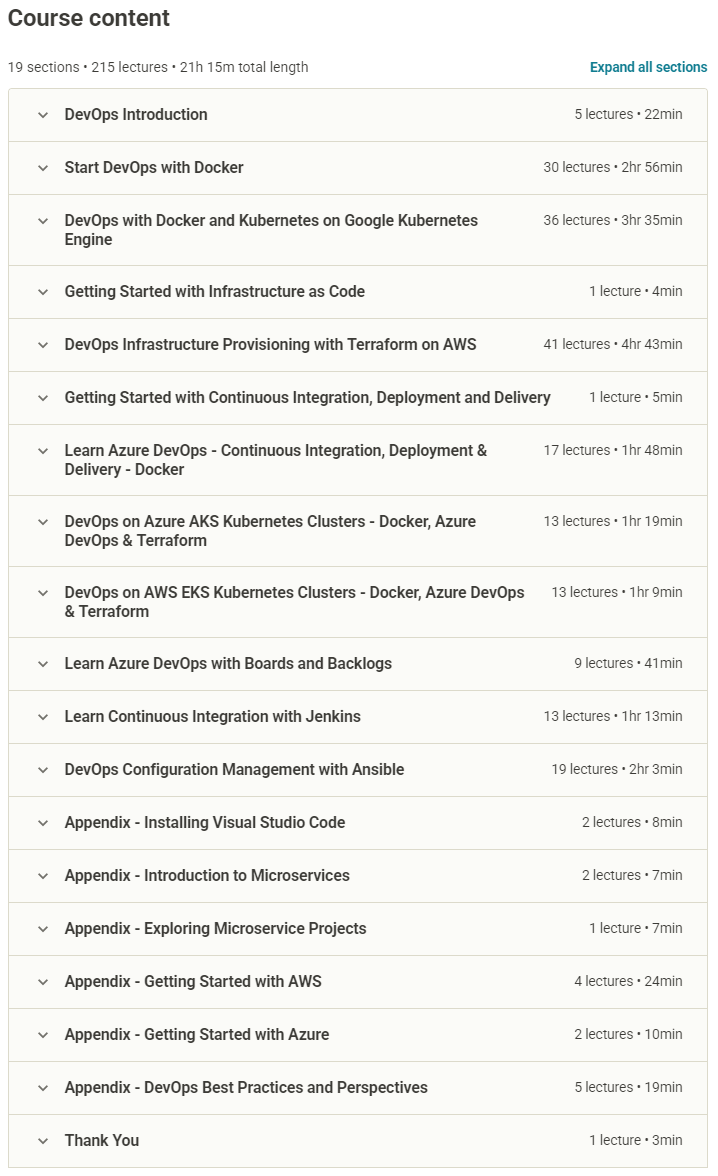This screenshot has width=718, height=1176.
Task: Expand Appendix - Exploring Microservice Projects chevron
Action: point(43,929)
